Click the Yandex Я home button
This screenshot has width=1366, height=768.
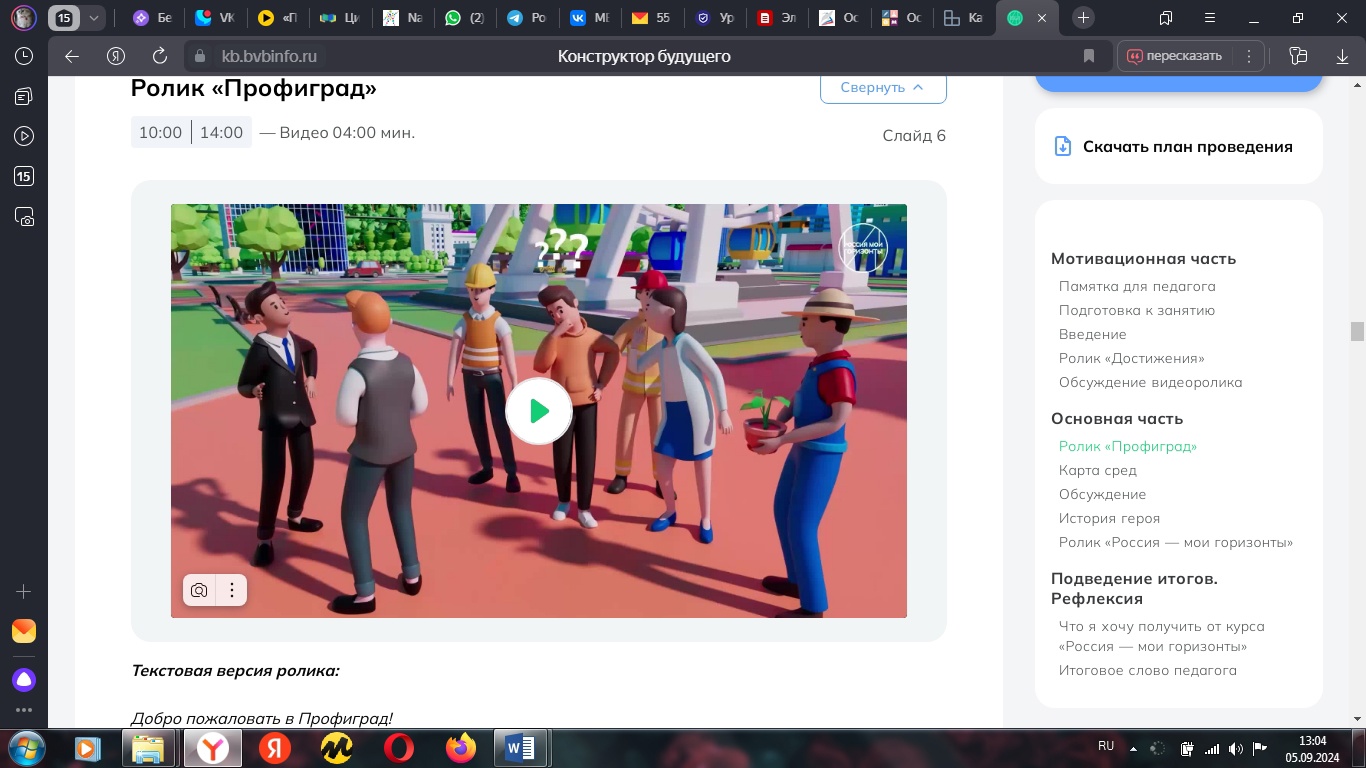[115, 56]
